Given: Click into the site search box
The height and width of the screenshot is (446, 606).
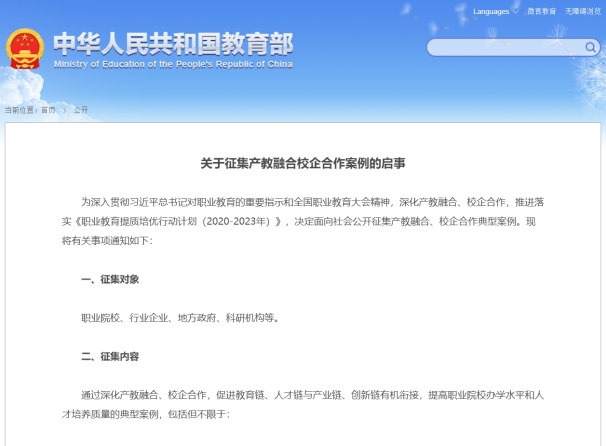Looking at the screenshot, I should (505, 47).
